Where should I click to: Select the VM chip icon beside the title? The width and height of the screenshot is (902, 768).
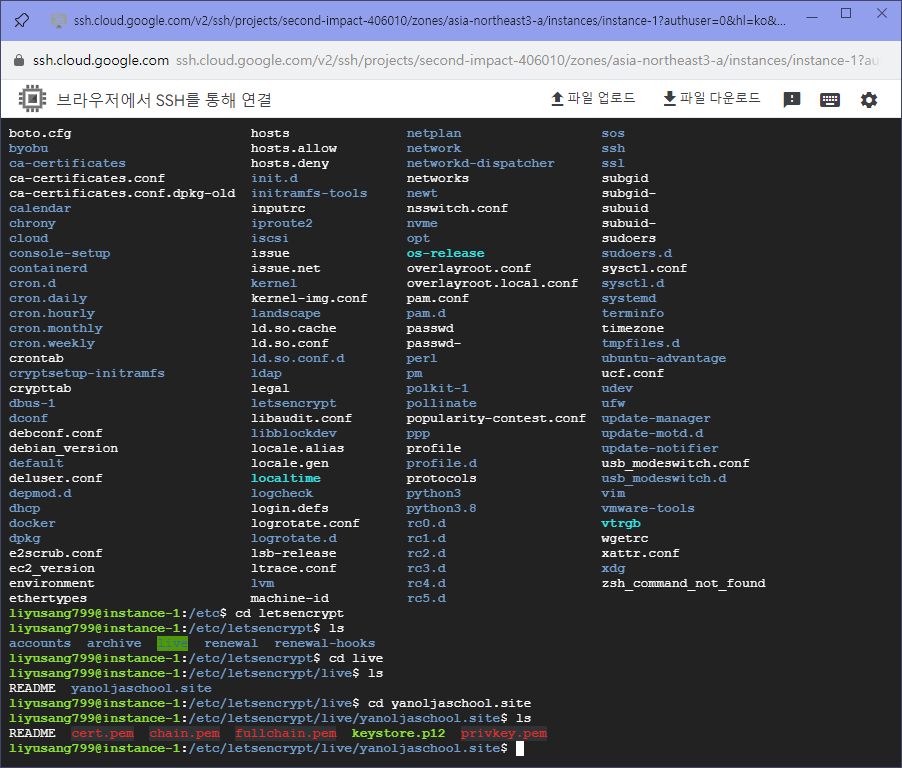30,99
